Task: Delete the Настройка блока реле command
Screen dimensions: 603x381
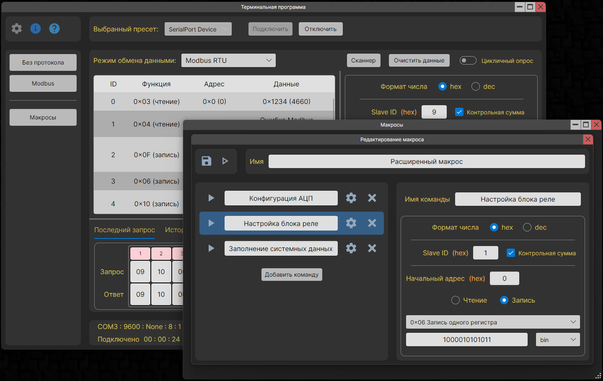Action: (372, 223)
